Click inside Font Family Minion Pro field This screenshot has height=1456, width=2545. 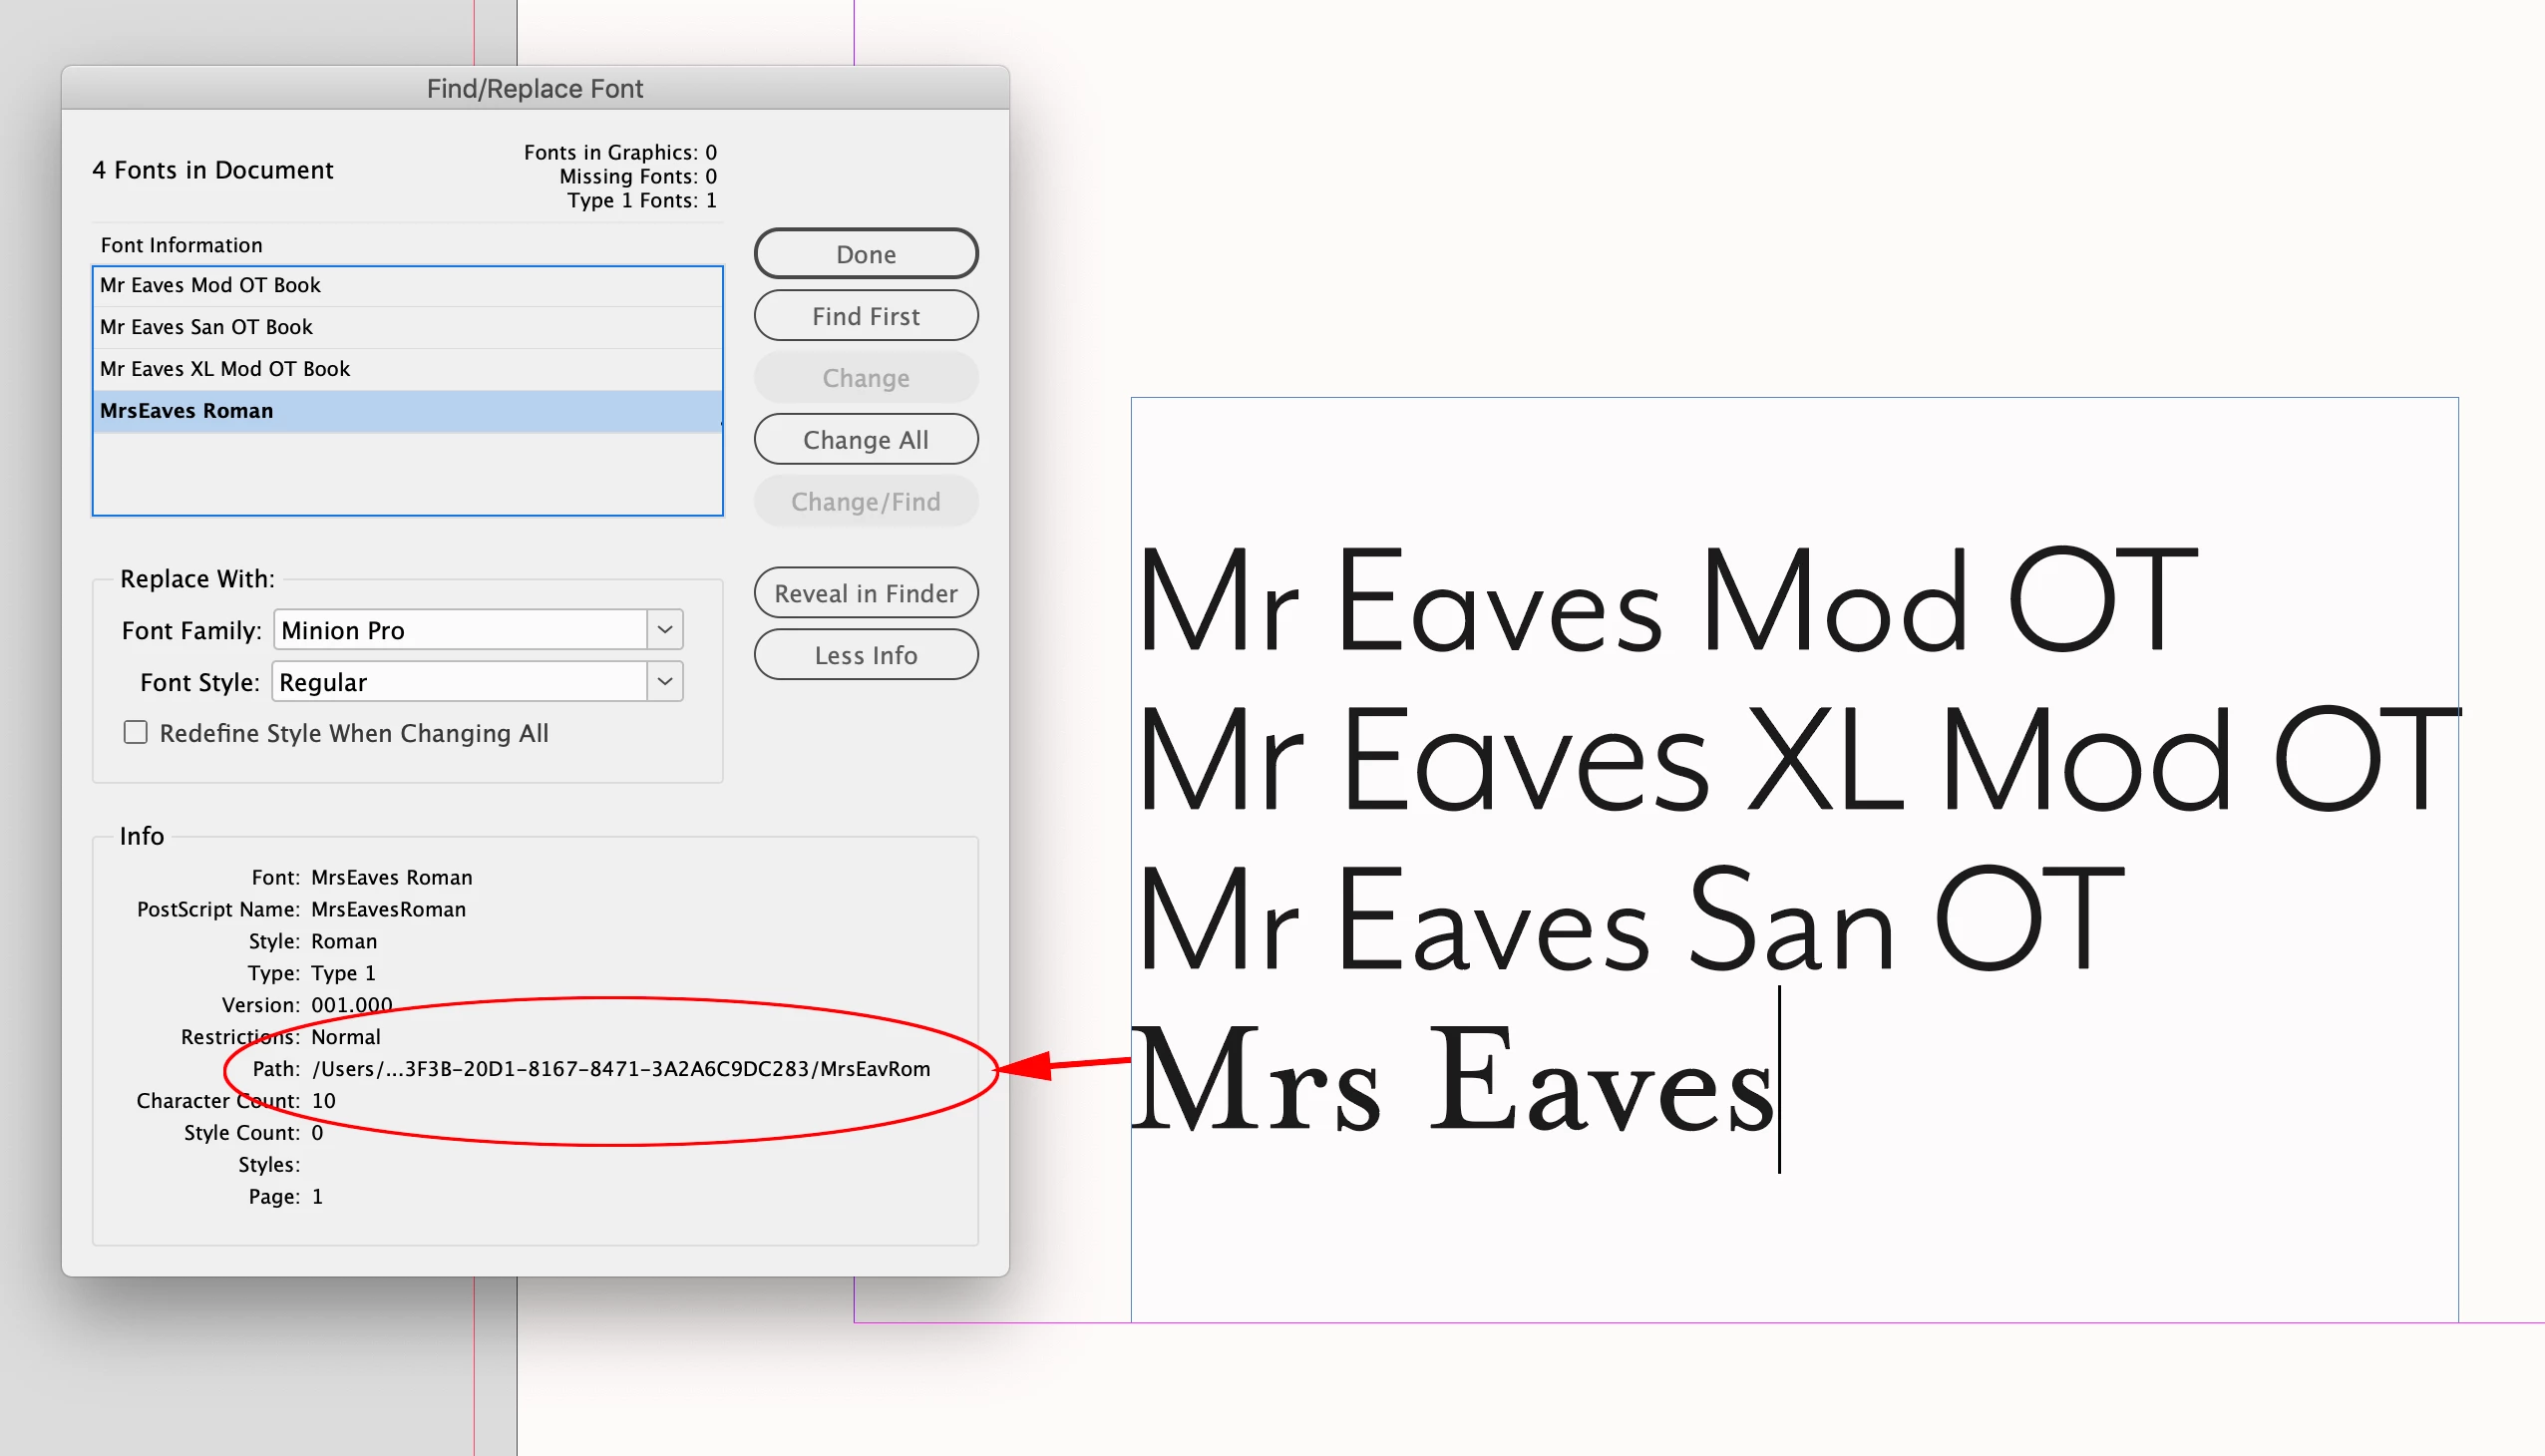coord(460,630)
